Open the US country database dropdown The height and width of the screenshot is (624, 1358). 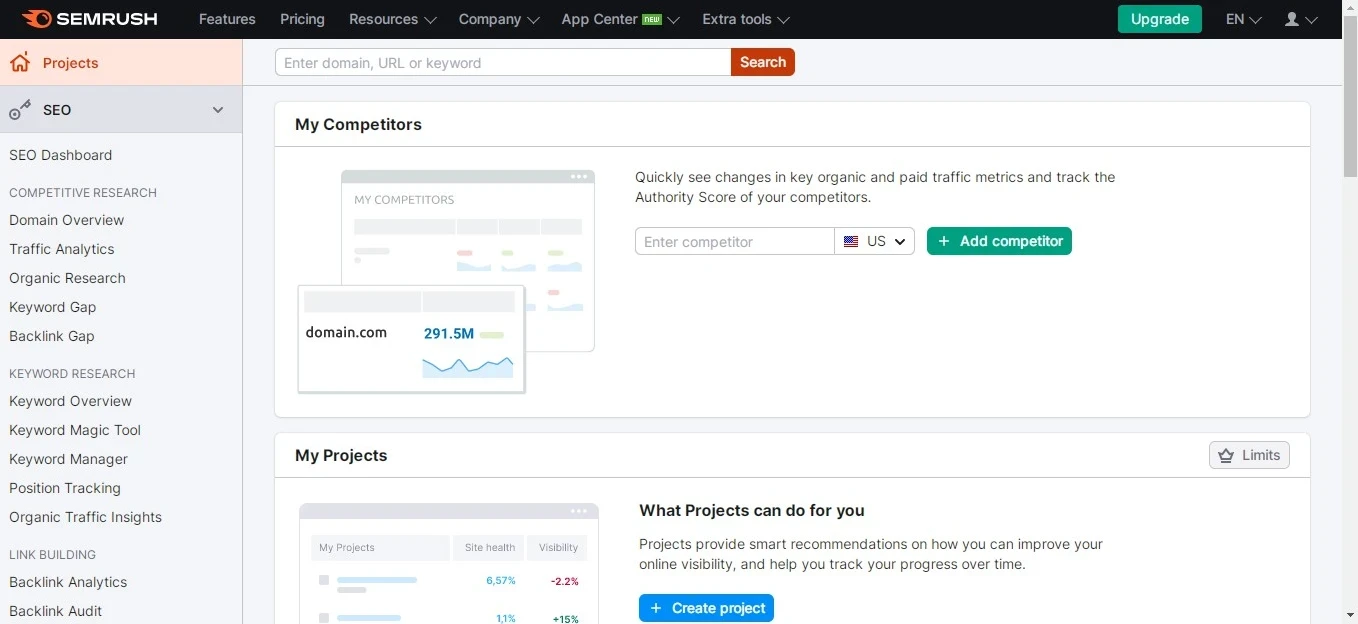coord(875,242)
